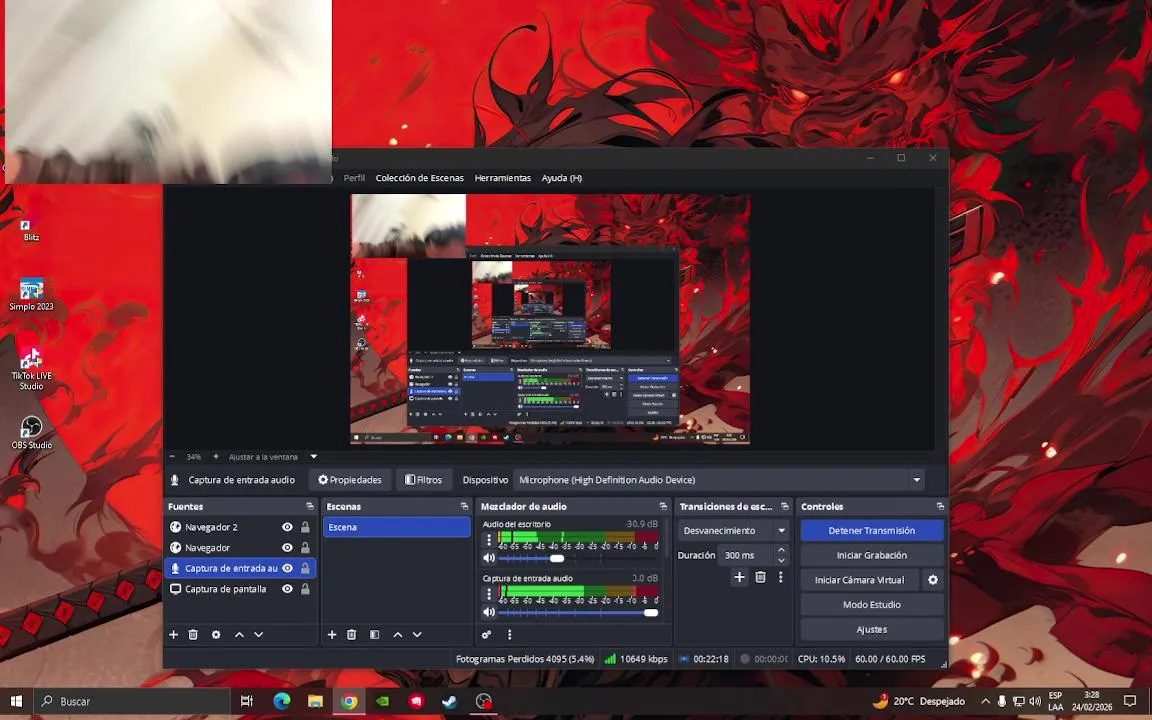Open Google Chrome from the taskbar

tap(350, 701)
